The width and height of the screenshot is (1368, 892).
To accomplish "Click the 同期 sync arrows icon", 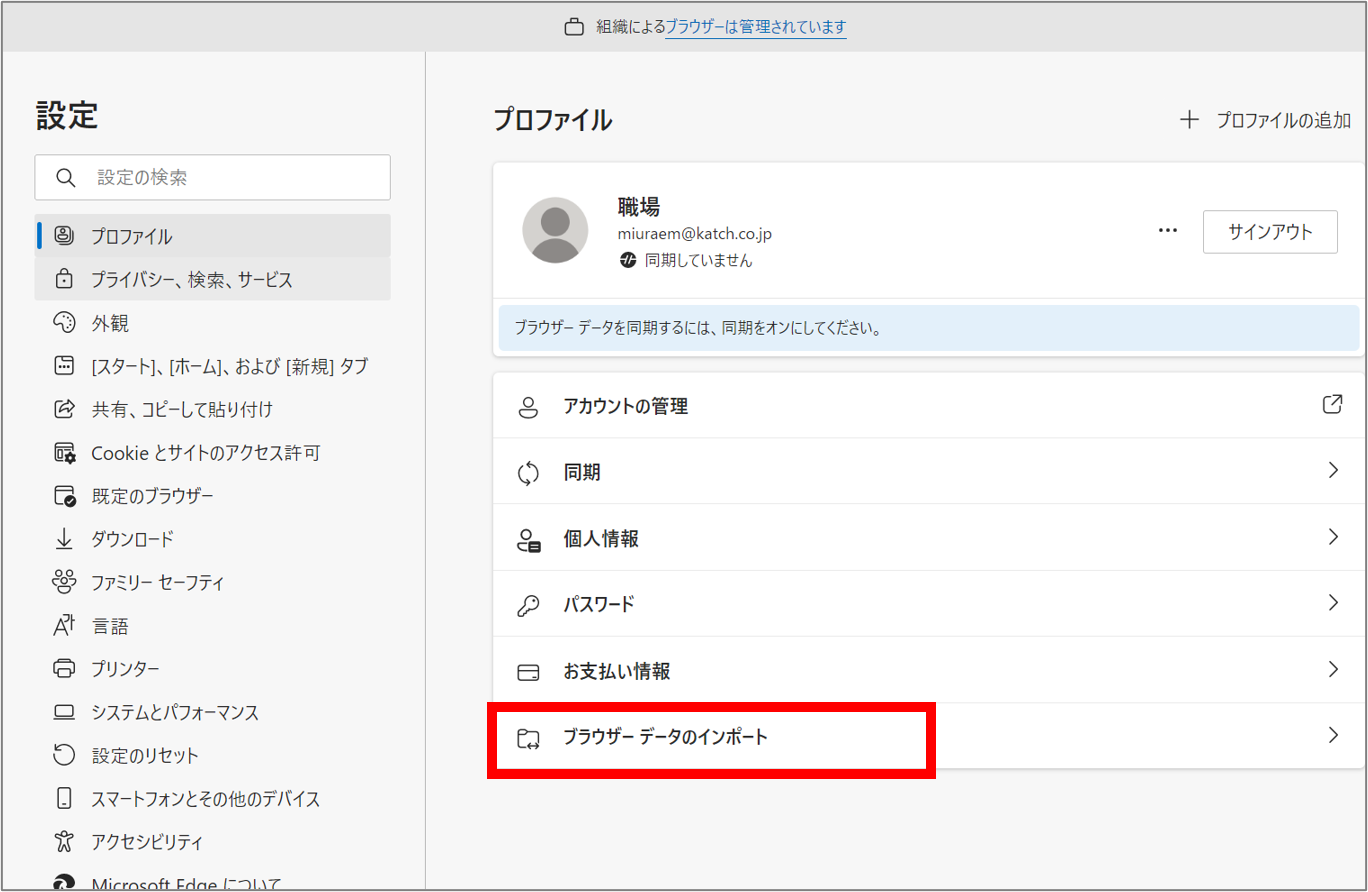I will (528, 473).
